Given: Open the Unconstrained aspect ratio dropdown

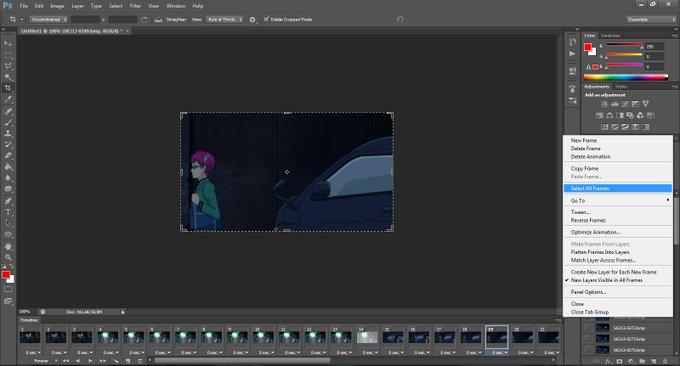Looking at the screenshot, I should [x=49, y=20].
